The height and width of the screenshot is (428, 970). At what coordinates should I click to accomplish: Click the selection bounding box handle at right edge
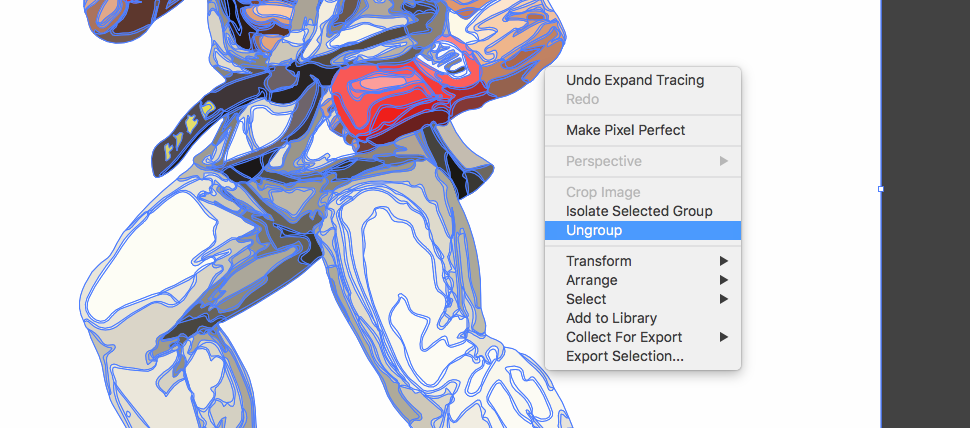(x=881, y=189)
